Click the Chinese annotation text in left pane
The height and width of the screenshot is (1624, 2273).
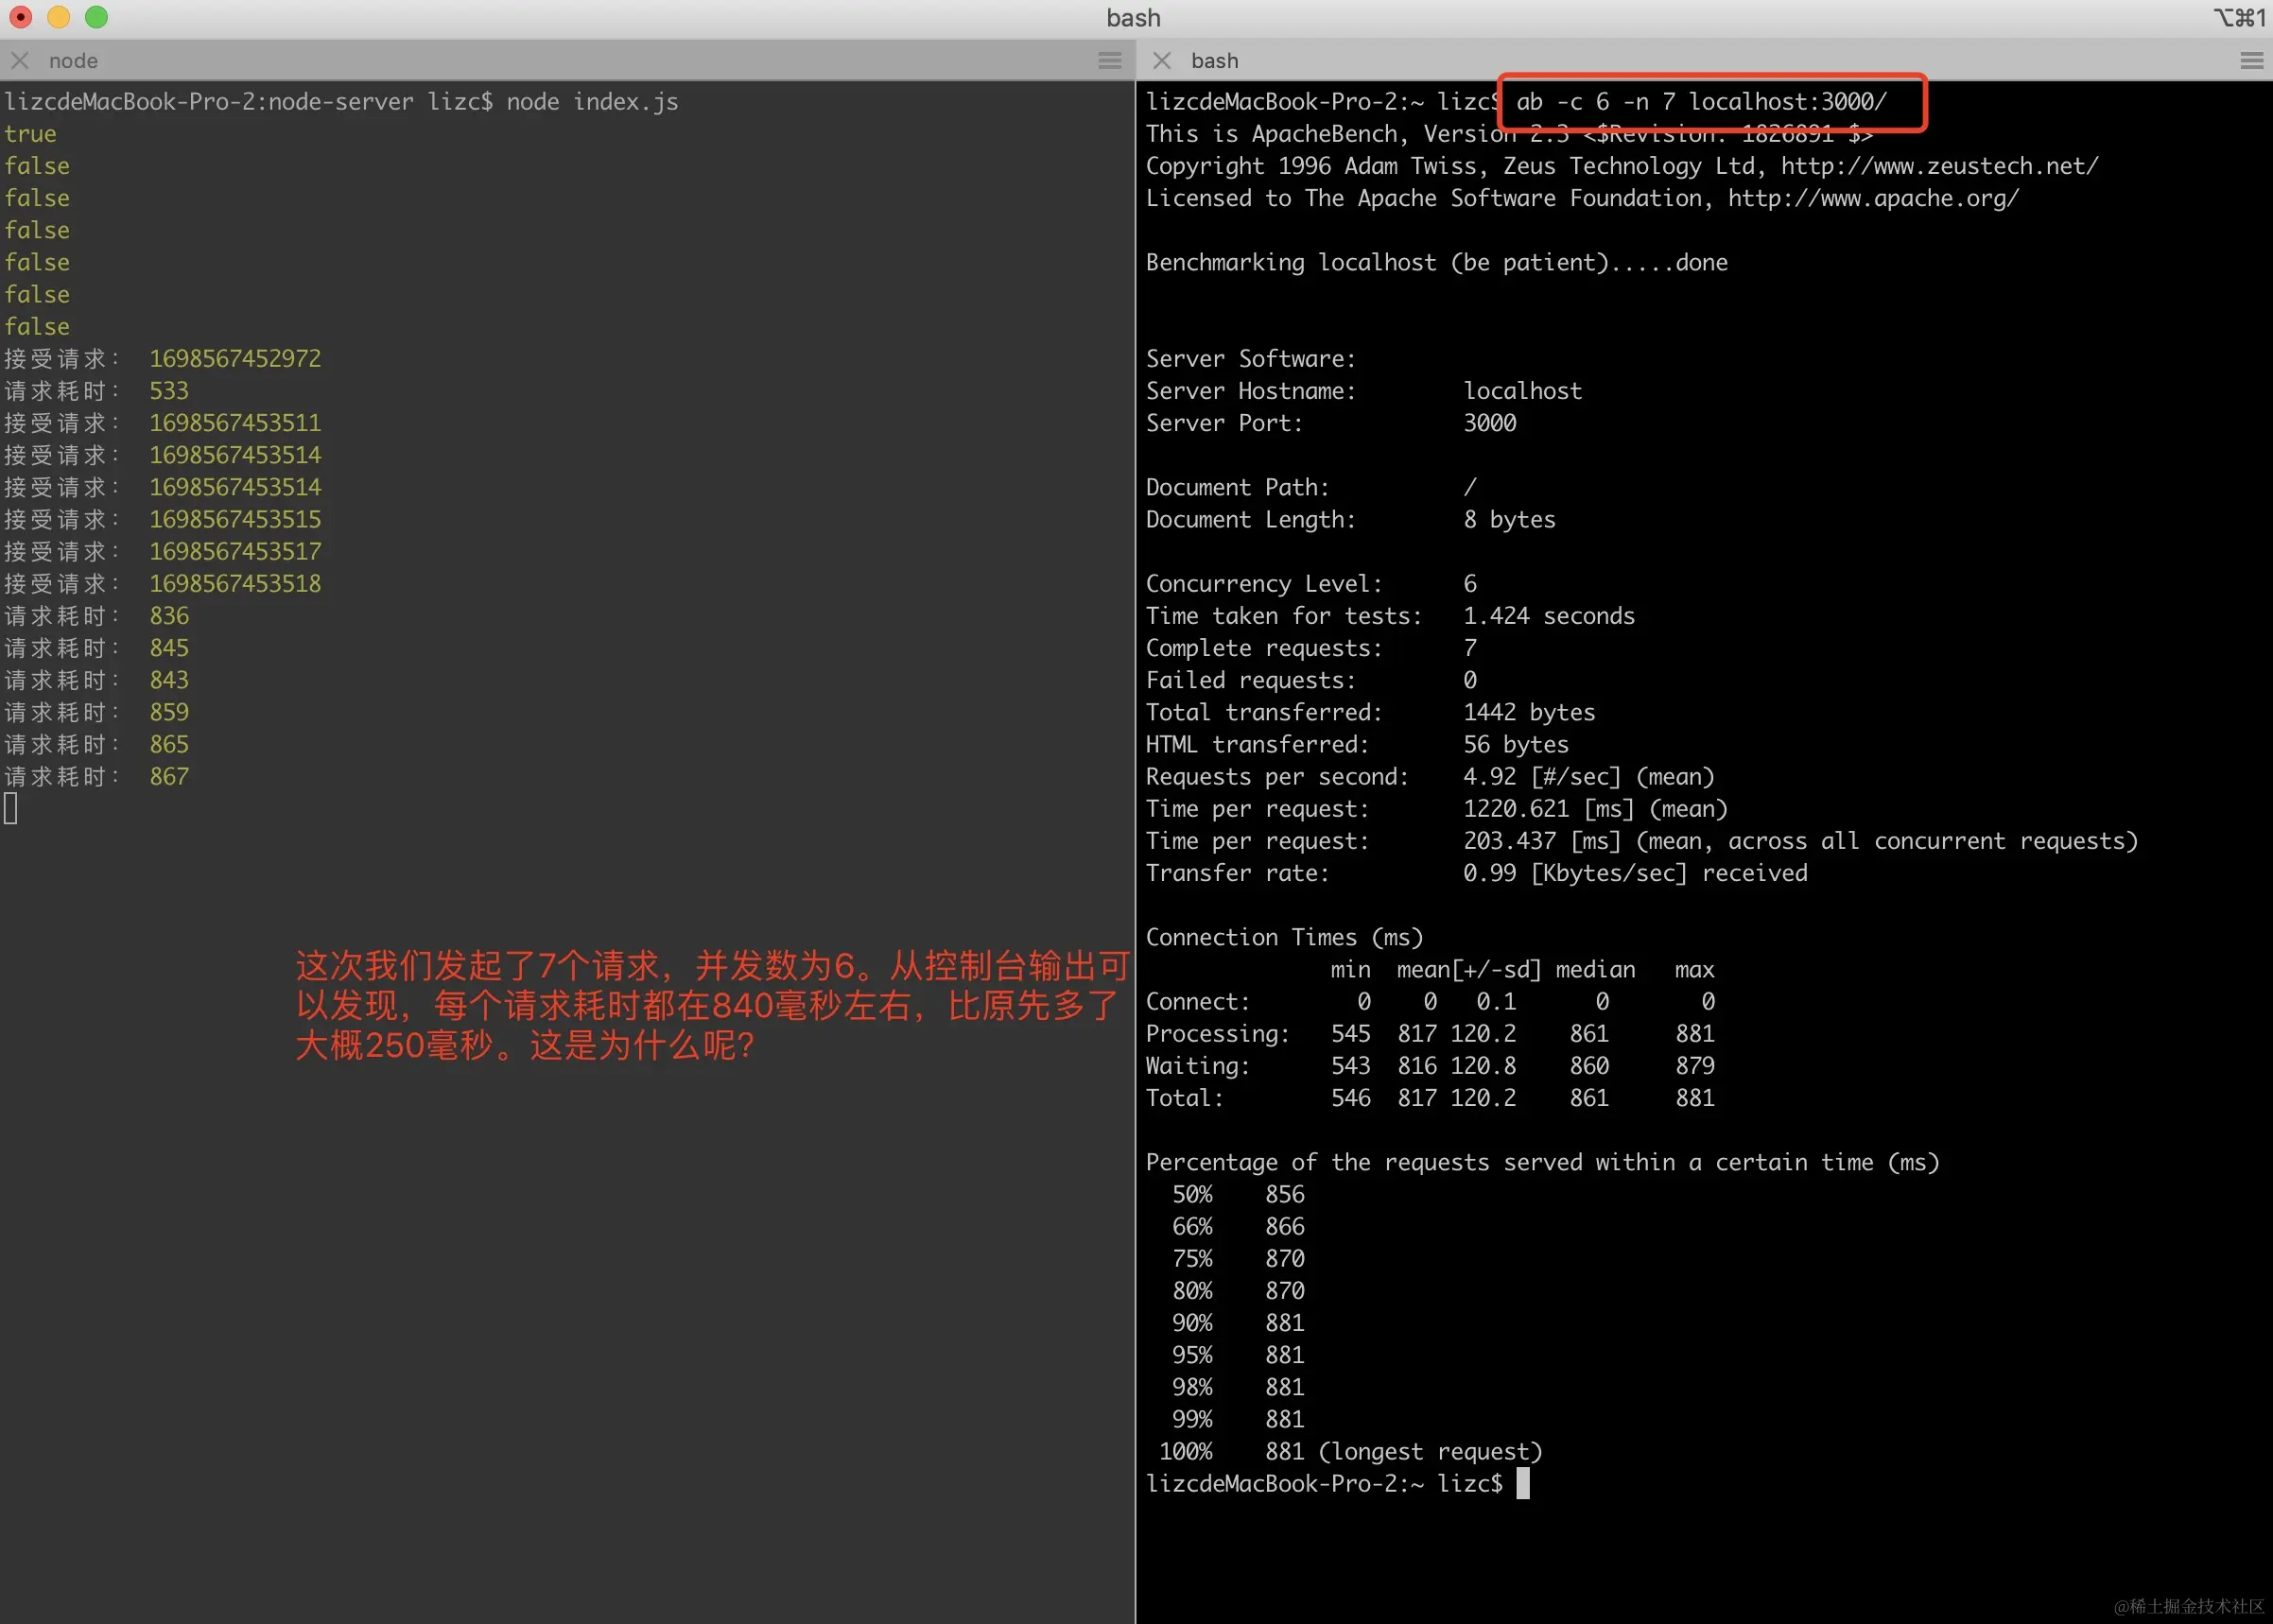coord(710,1004)
